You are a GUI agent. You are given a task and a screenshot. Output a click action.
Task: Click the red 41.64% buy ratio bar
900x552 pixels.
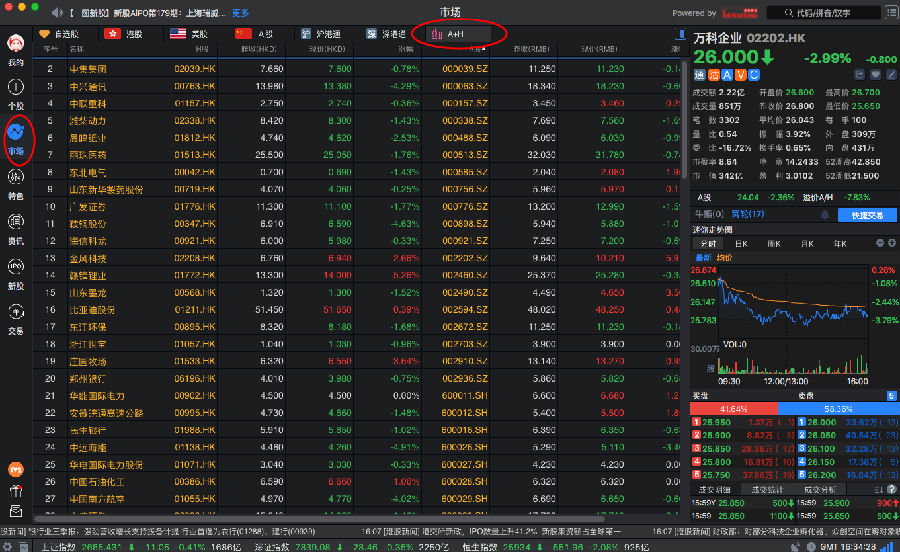click(x=734, y=409)
